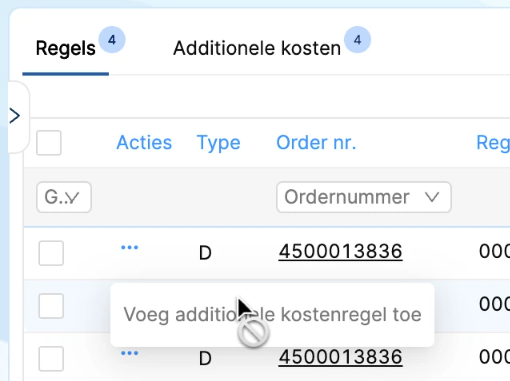The width and height of the screenshot is (510, 381).
Task: Open the G.. filter dropdown
Action: pos(64,197)
